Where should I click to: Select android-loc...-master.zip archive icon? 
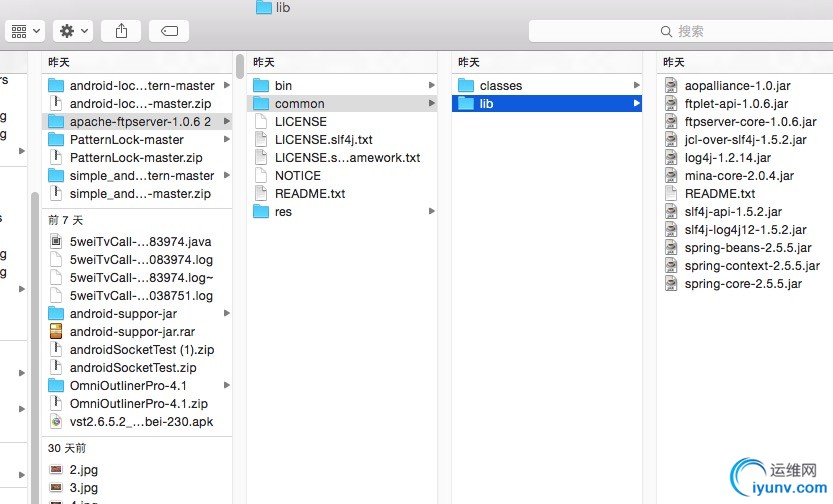(x=56, y=104)
